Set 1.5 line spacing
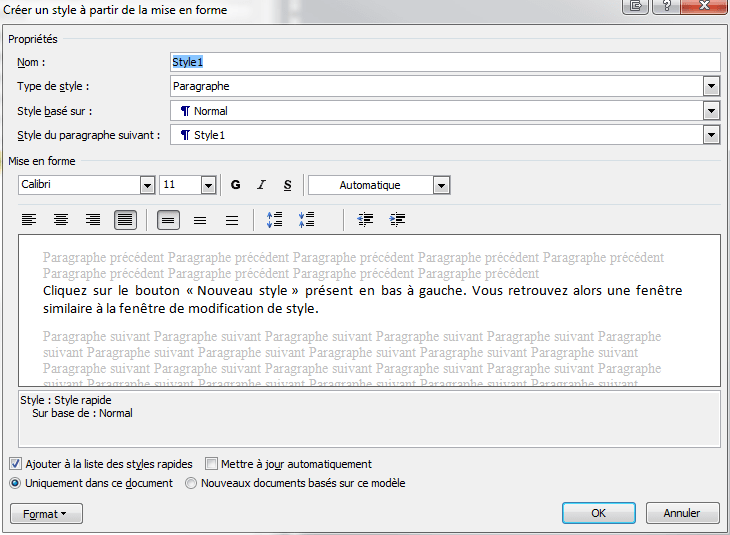730x535 pixels. 200,220
